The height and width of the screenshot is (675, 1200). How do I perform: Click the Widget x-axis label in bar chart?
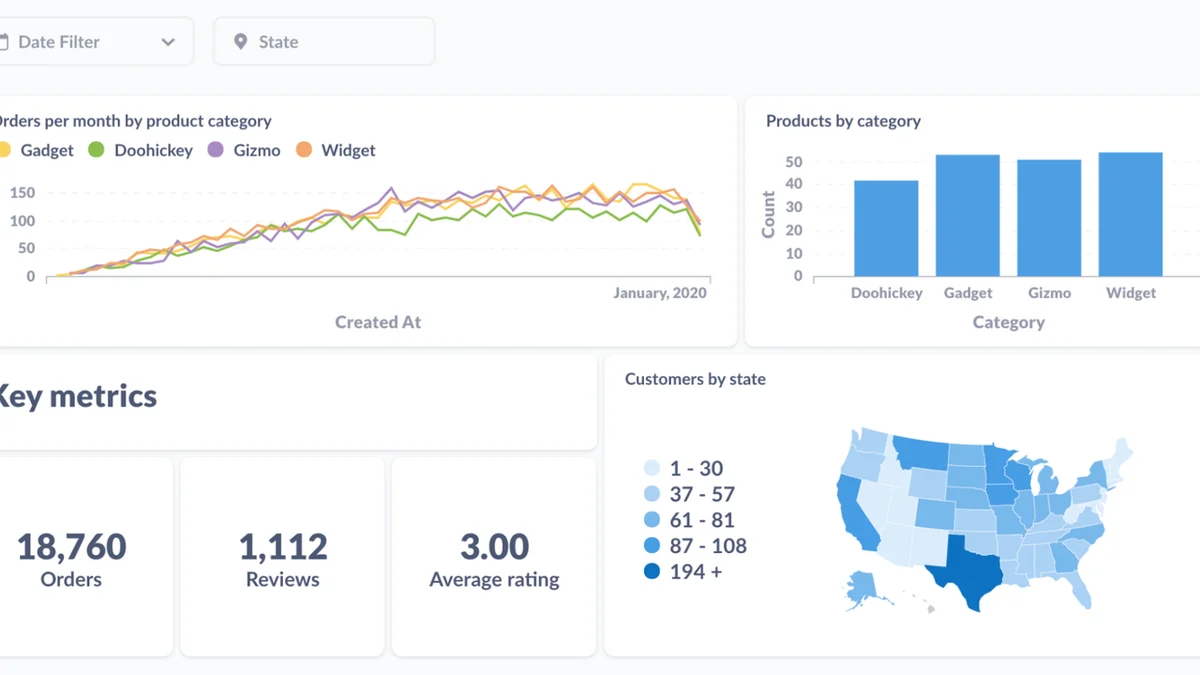(1131, 293)
